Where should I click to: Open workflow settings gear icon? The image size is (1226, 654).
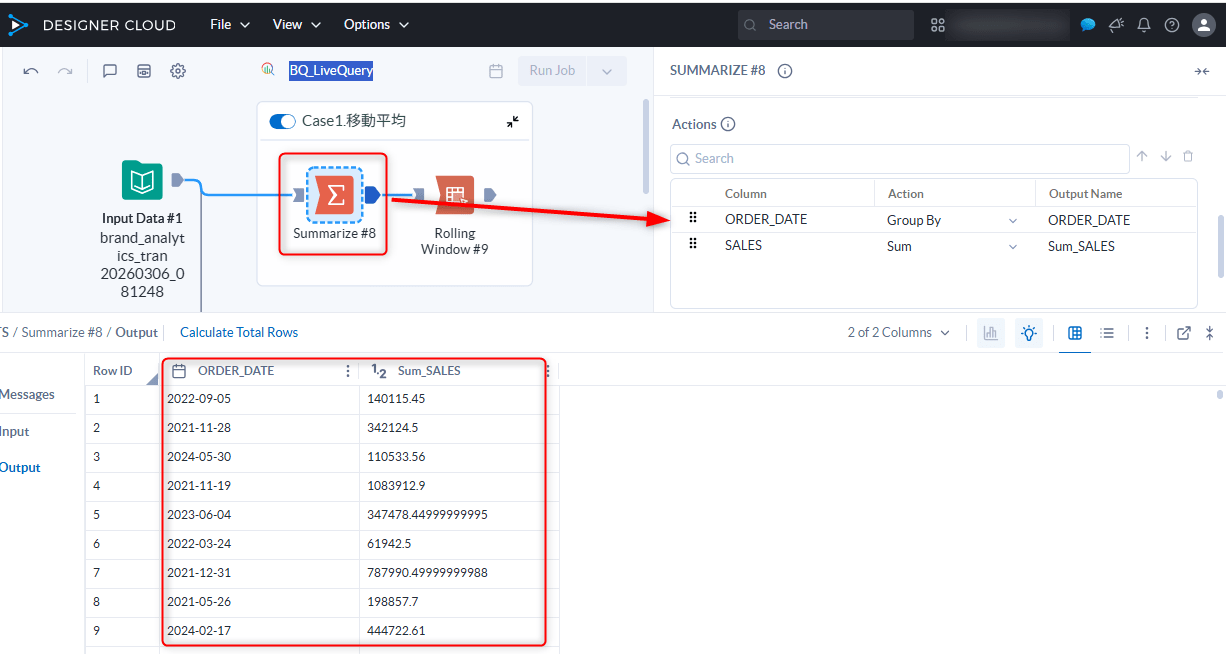tap(178, 71)
